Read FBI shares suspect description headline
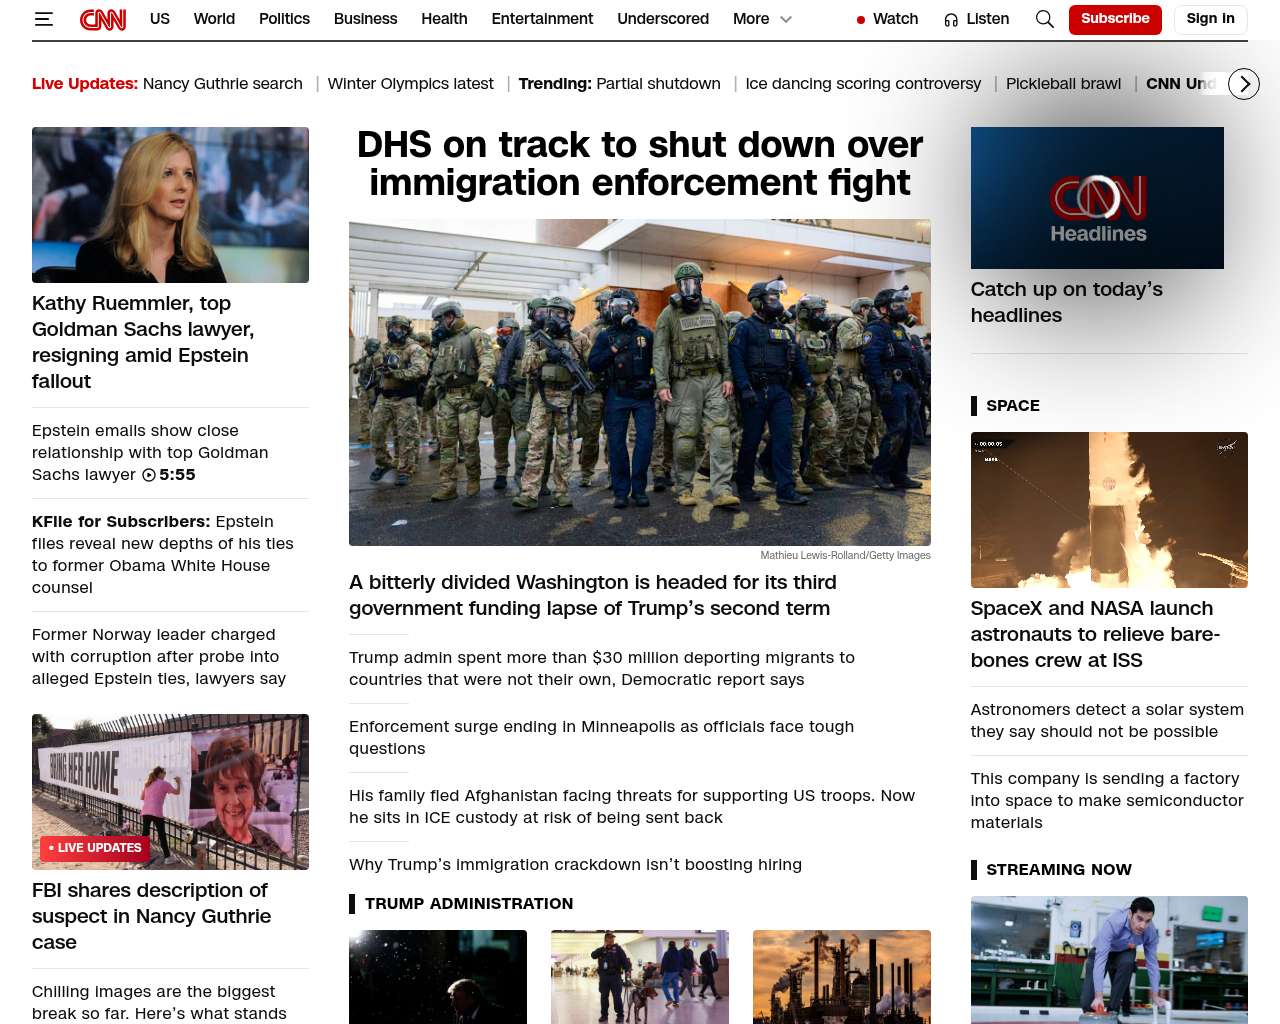The height and width of the screenshot is (1024, 1280). point(151,916)
